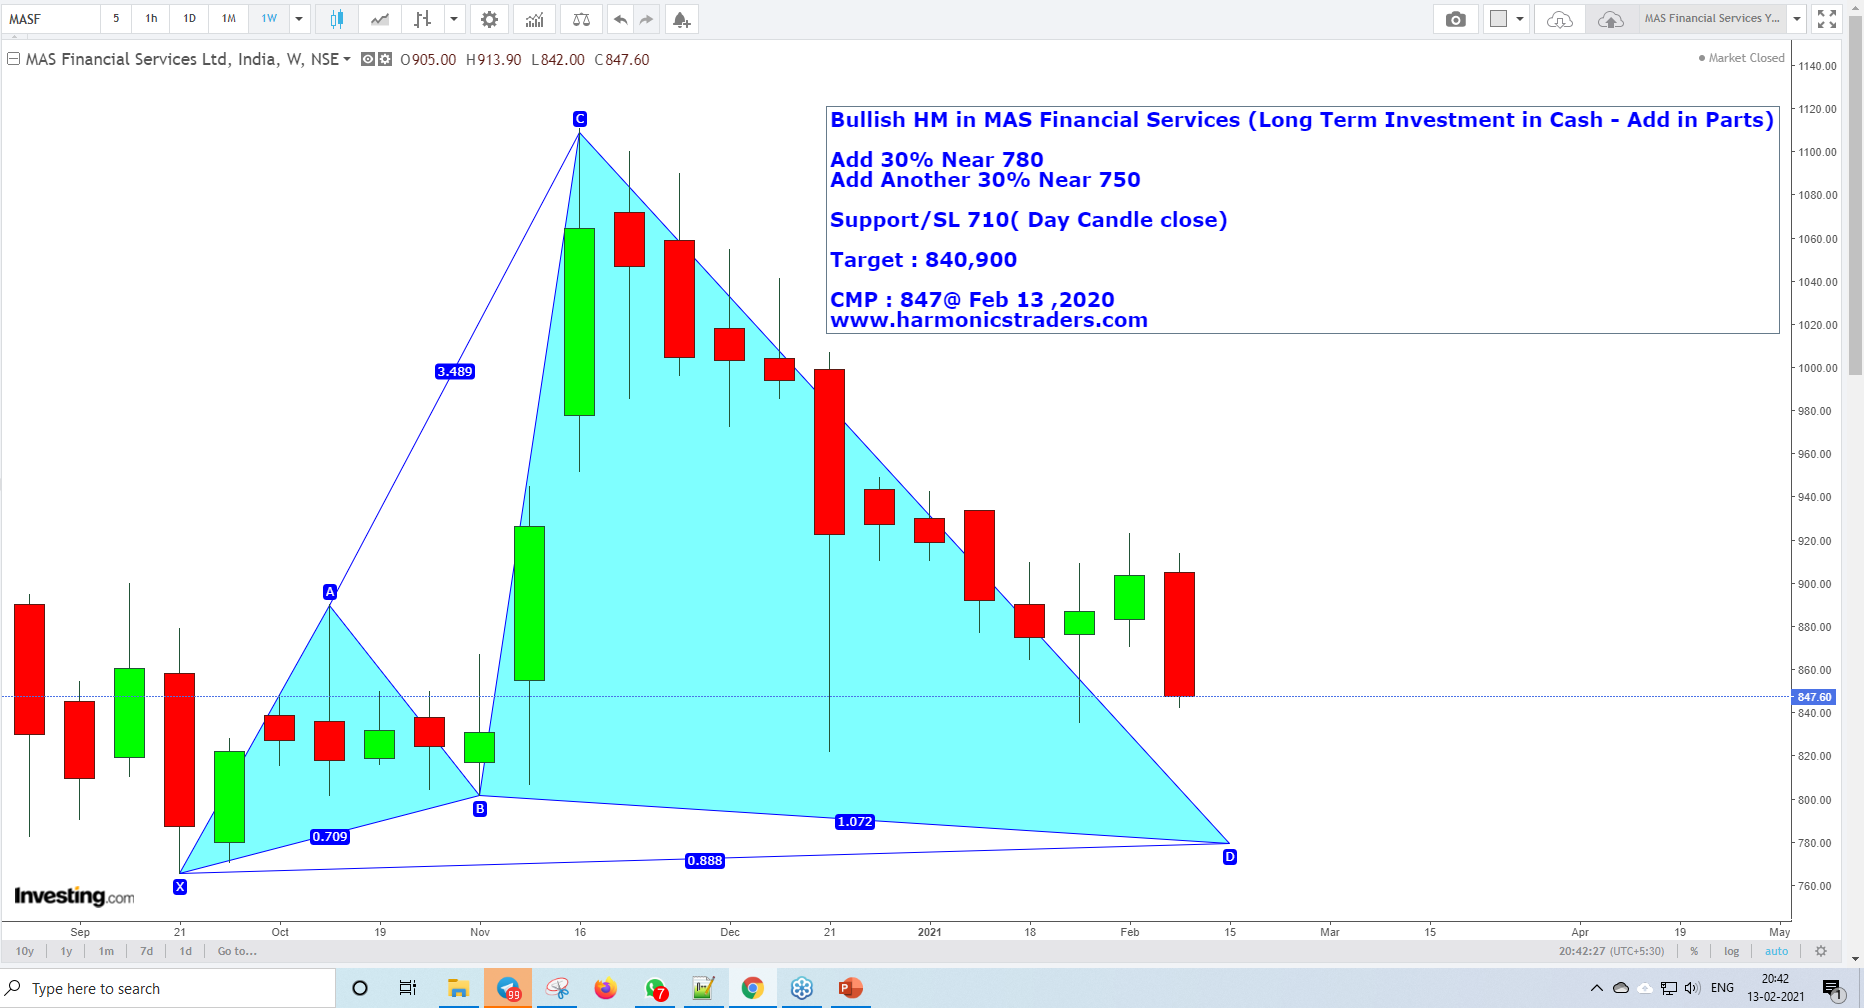Set date range to 7d
Image resolution: width=1864 pixels, height=1008 pixels.
click(x=146, y=951)
